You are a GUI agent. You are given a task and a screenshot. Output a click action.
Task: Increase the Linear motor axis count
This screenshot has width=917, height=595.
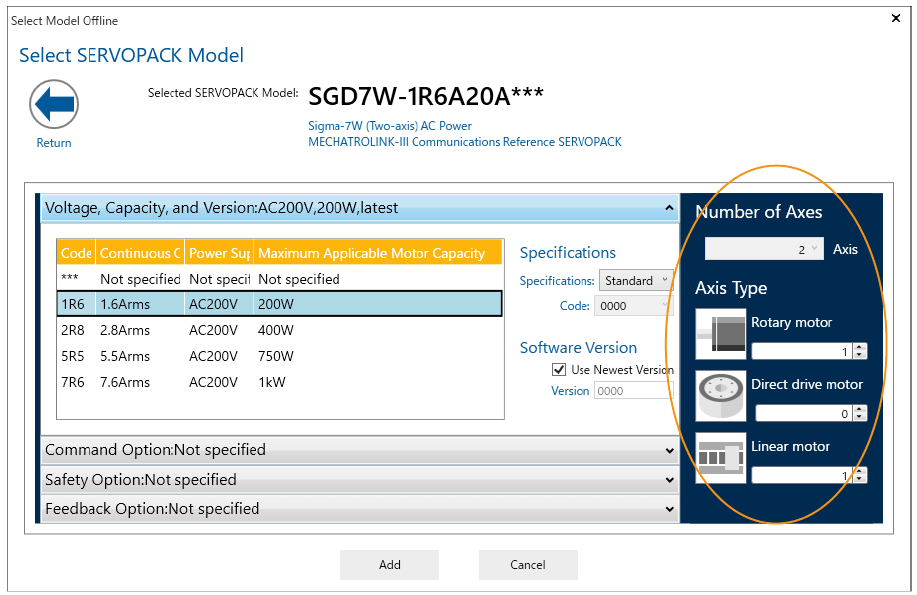(x=860, y=471)
